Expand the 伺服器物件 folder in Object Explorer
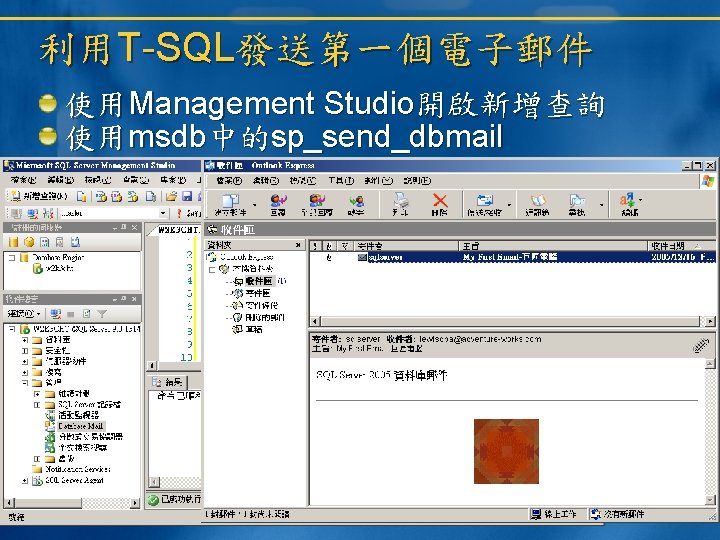The image size is (720, 540). pyautogui.click(x=25, y=361)
